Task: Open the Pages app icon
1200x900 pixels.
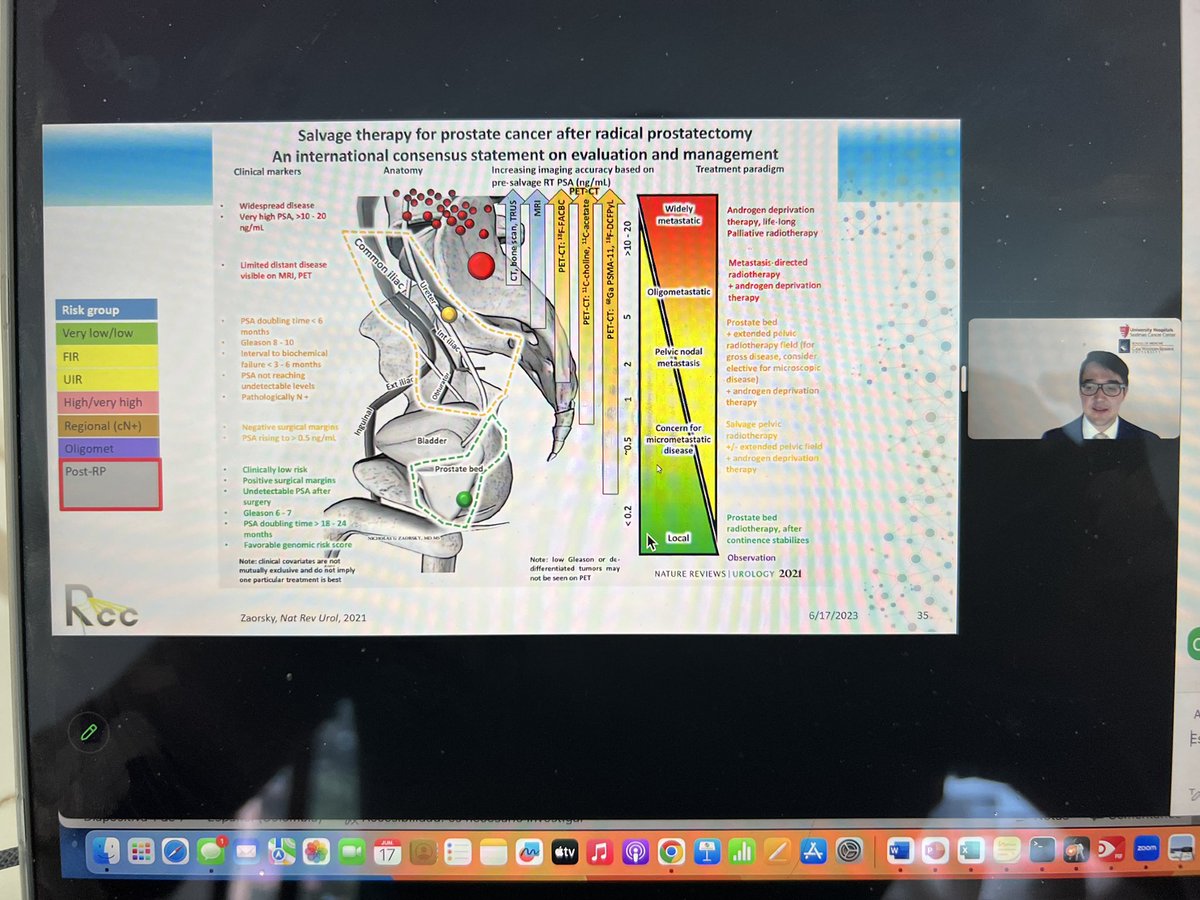Action: coord(777,849)
